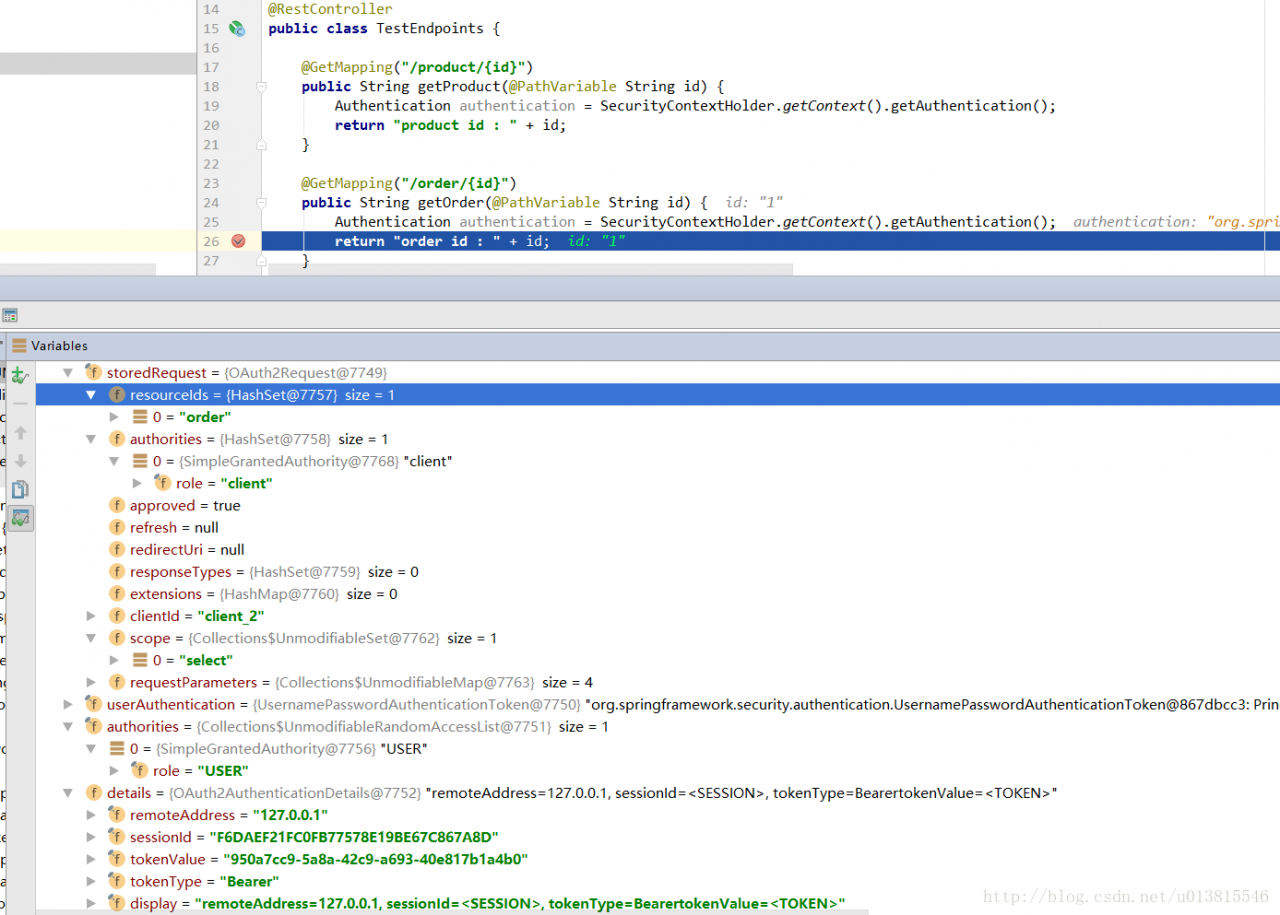This screenshot has height=915, width=1280.
Task: Click the Restore Layout icon above Variables
Action: [x=10, y=315]
